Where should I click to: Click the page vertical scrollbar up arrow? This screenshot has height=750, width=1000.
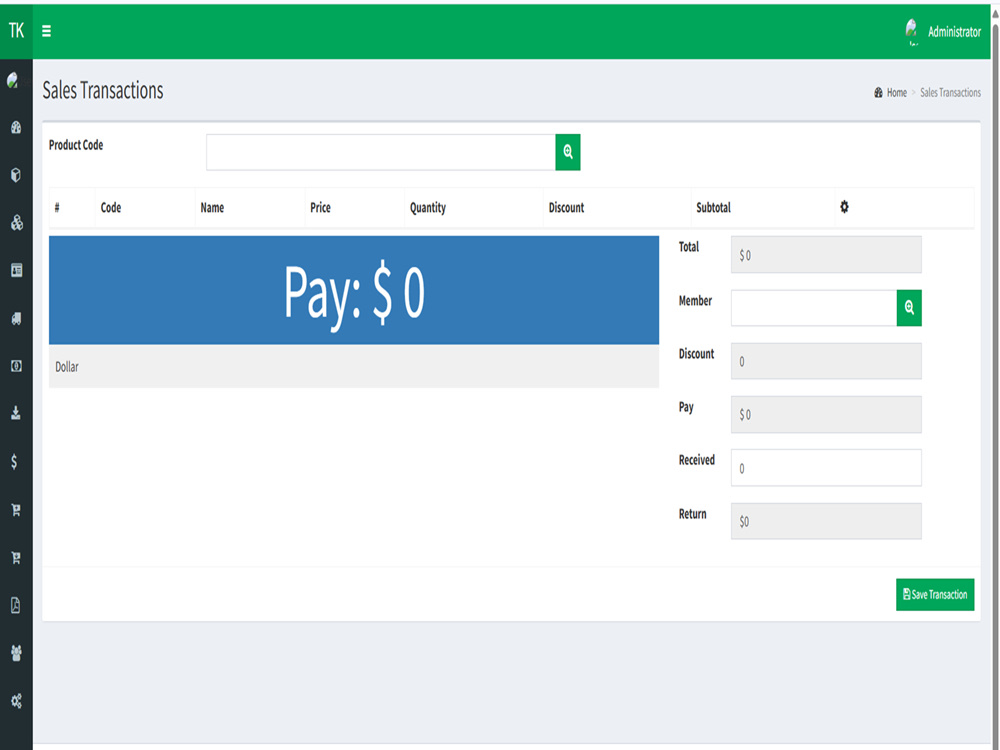click(995, 13)
